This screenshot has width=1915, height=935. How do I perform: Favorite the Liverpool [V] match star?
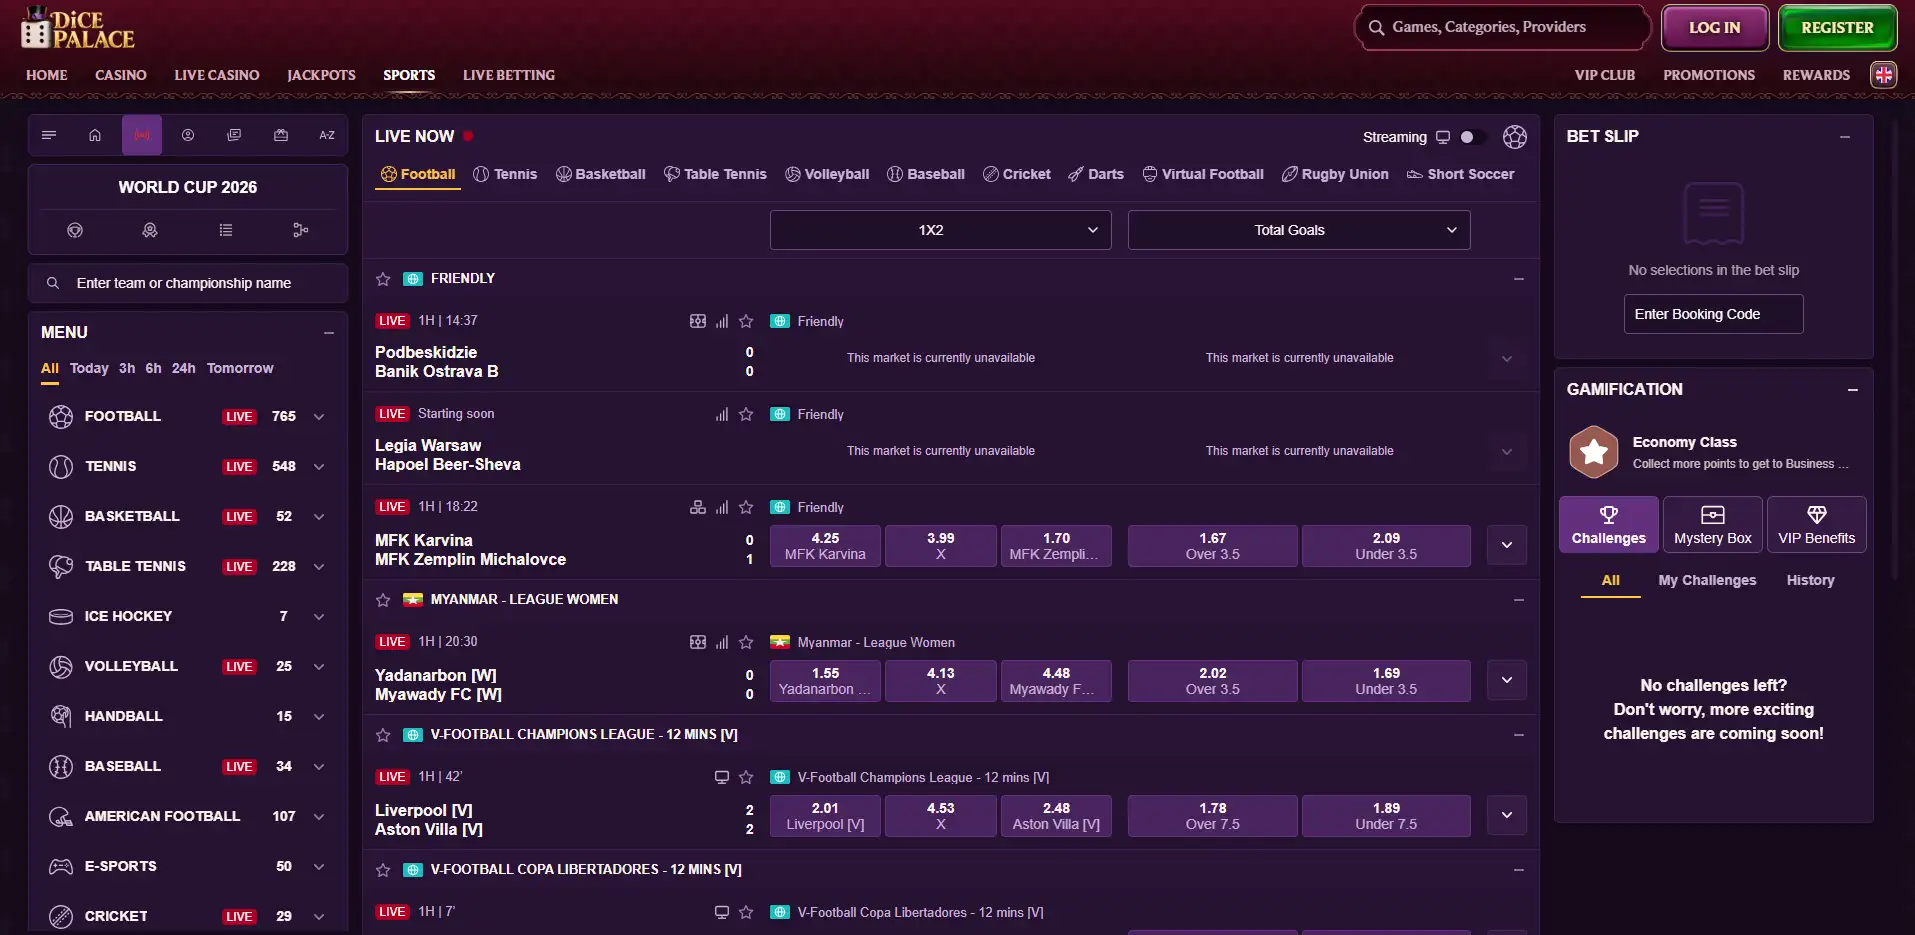746,777
